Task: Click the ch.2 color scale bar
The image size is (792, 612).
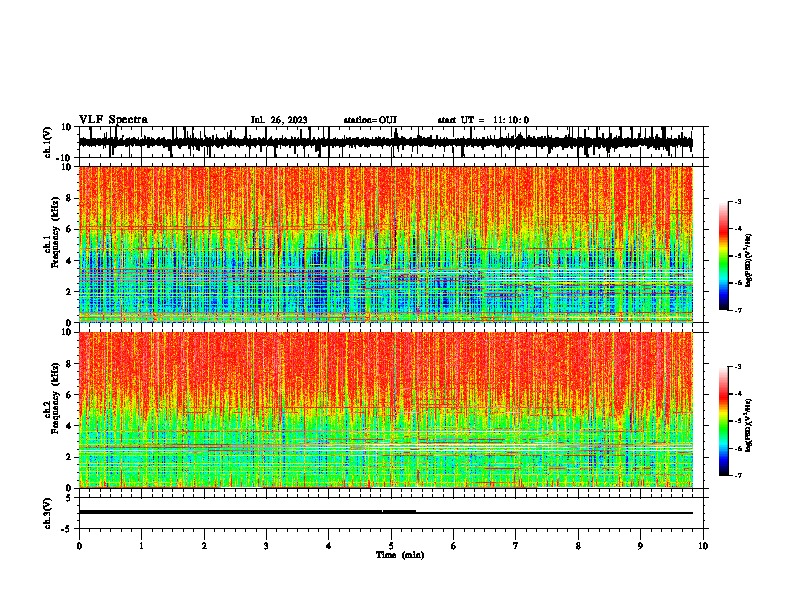Action: [x=723, y=421]
